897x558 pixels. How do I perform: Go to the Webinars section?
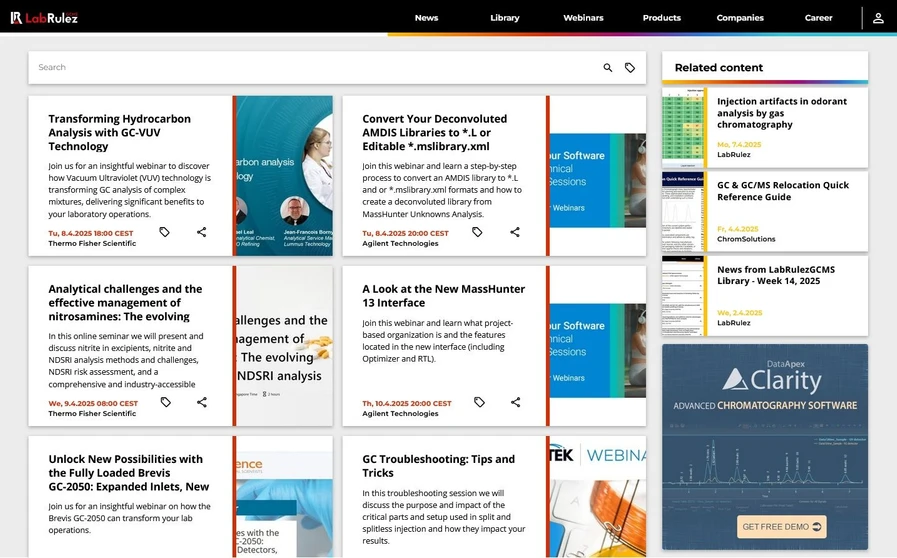point(583,18)
